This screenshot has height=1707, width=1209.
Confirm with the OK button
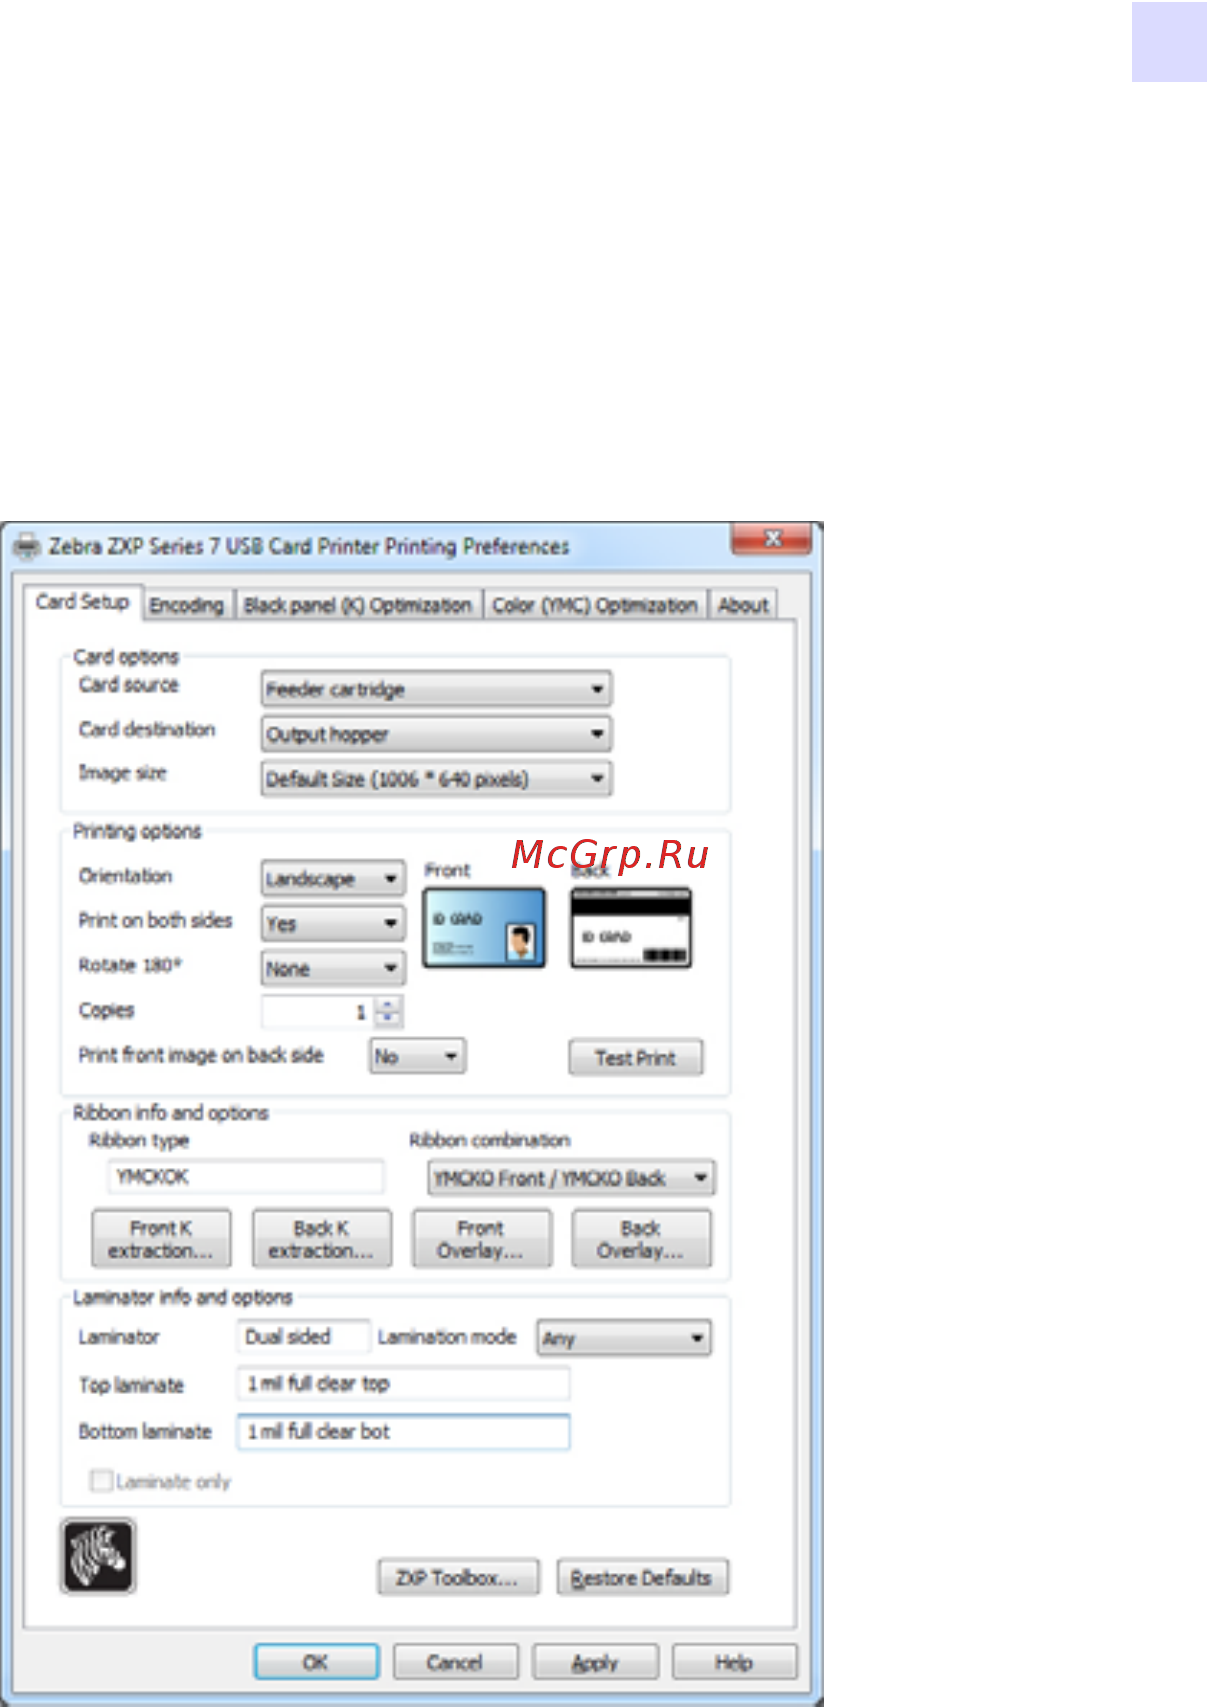(316, 1662)
